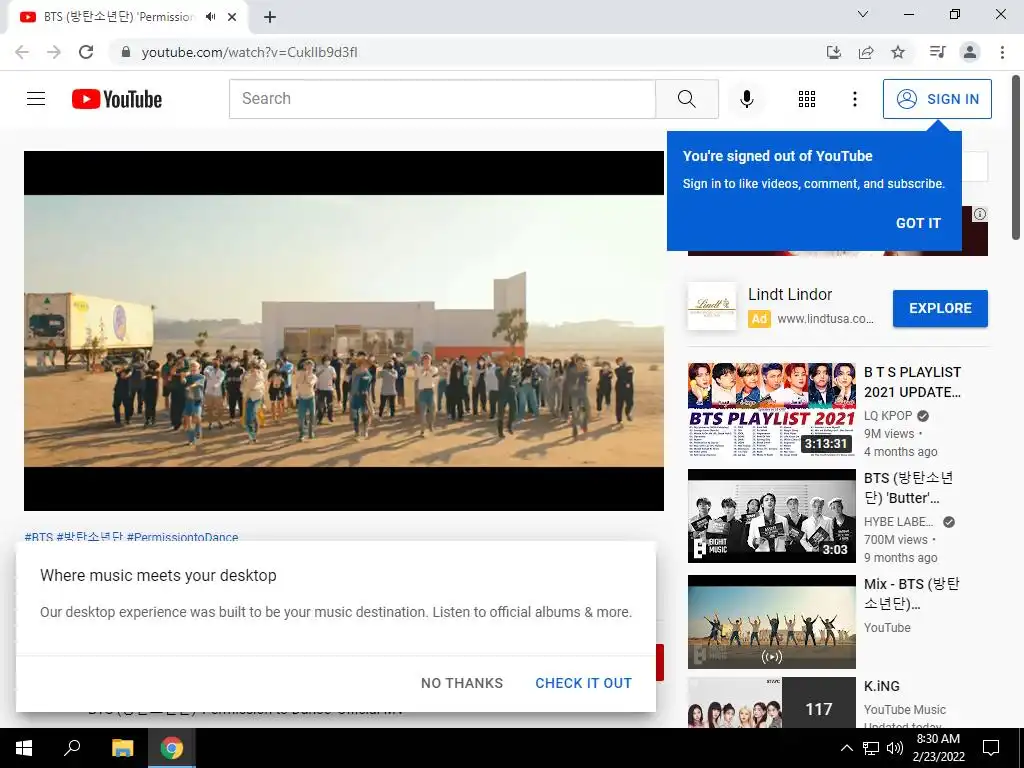Choose CHECK IT OUT in the dialog

coord(583,683)
